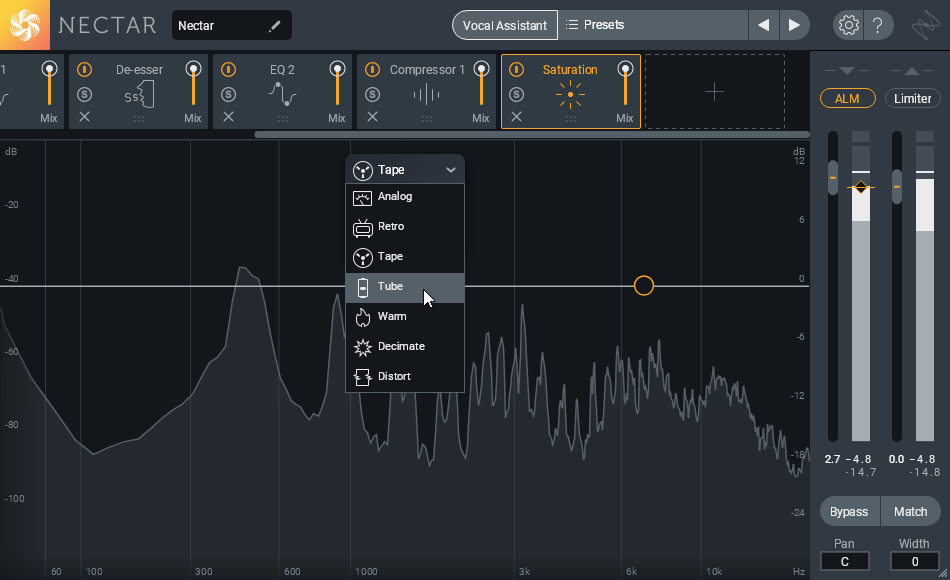The width and height of the screenshot is (950, 580).
Task: Click the Saturation module's sun icon
Action: coord(570,95)
